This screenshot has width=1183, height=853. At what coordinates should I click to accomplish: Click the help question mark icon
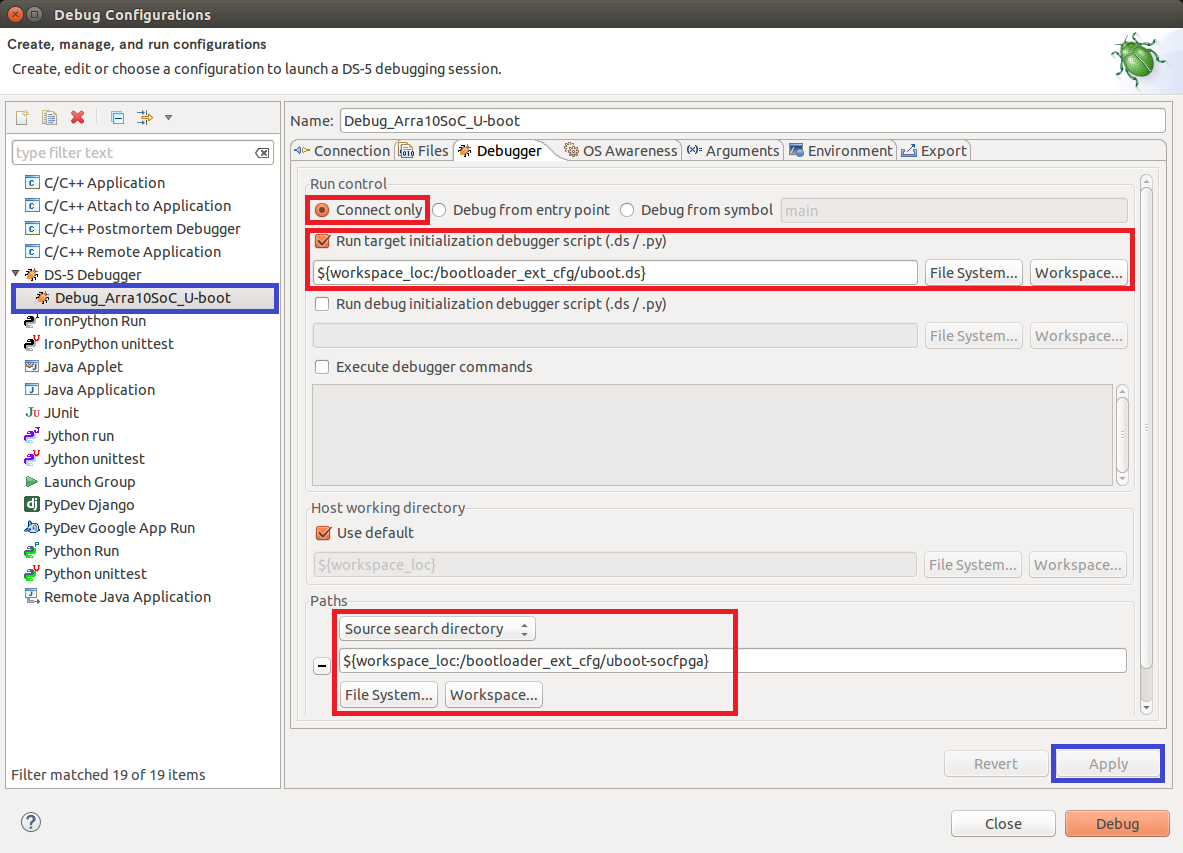pyautogui.click(x=30, y=822)
